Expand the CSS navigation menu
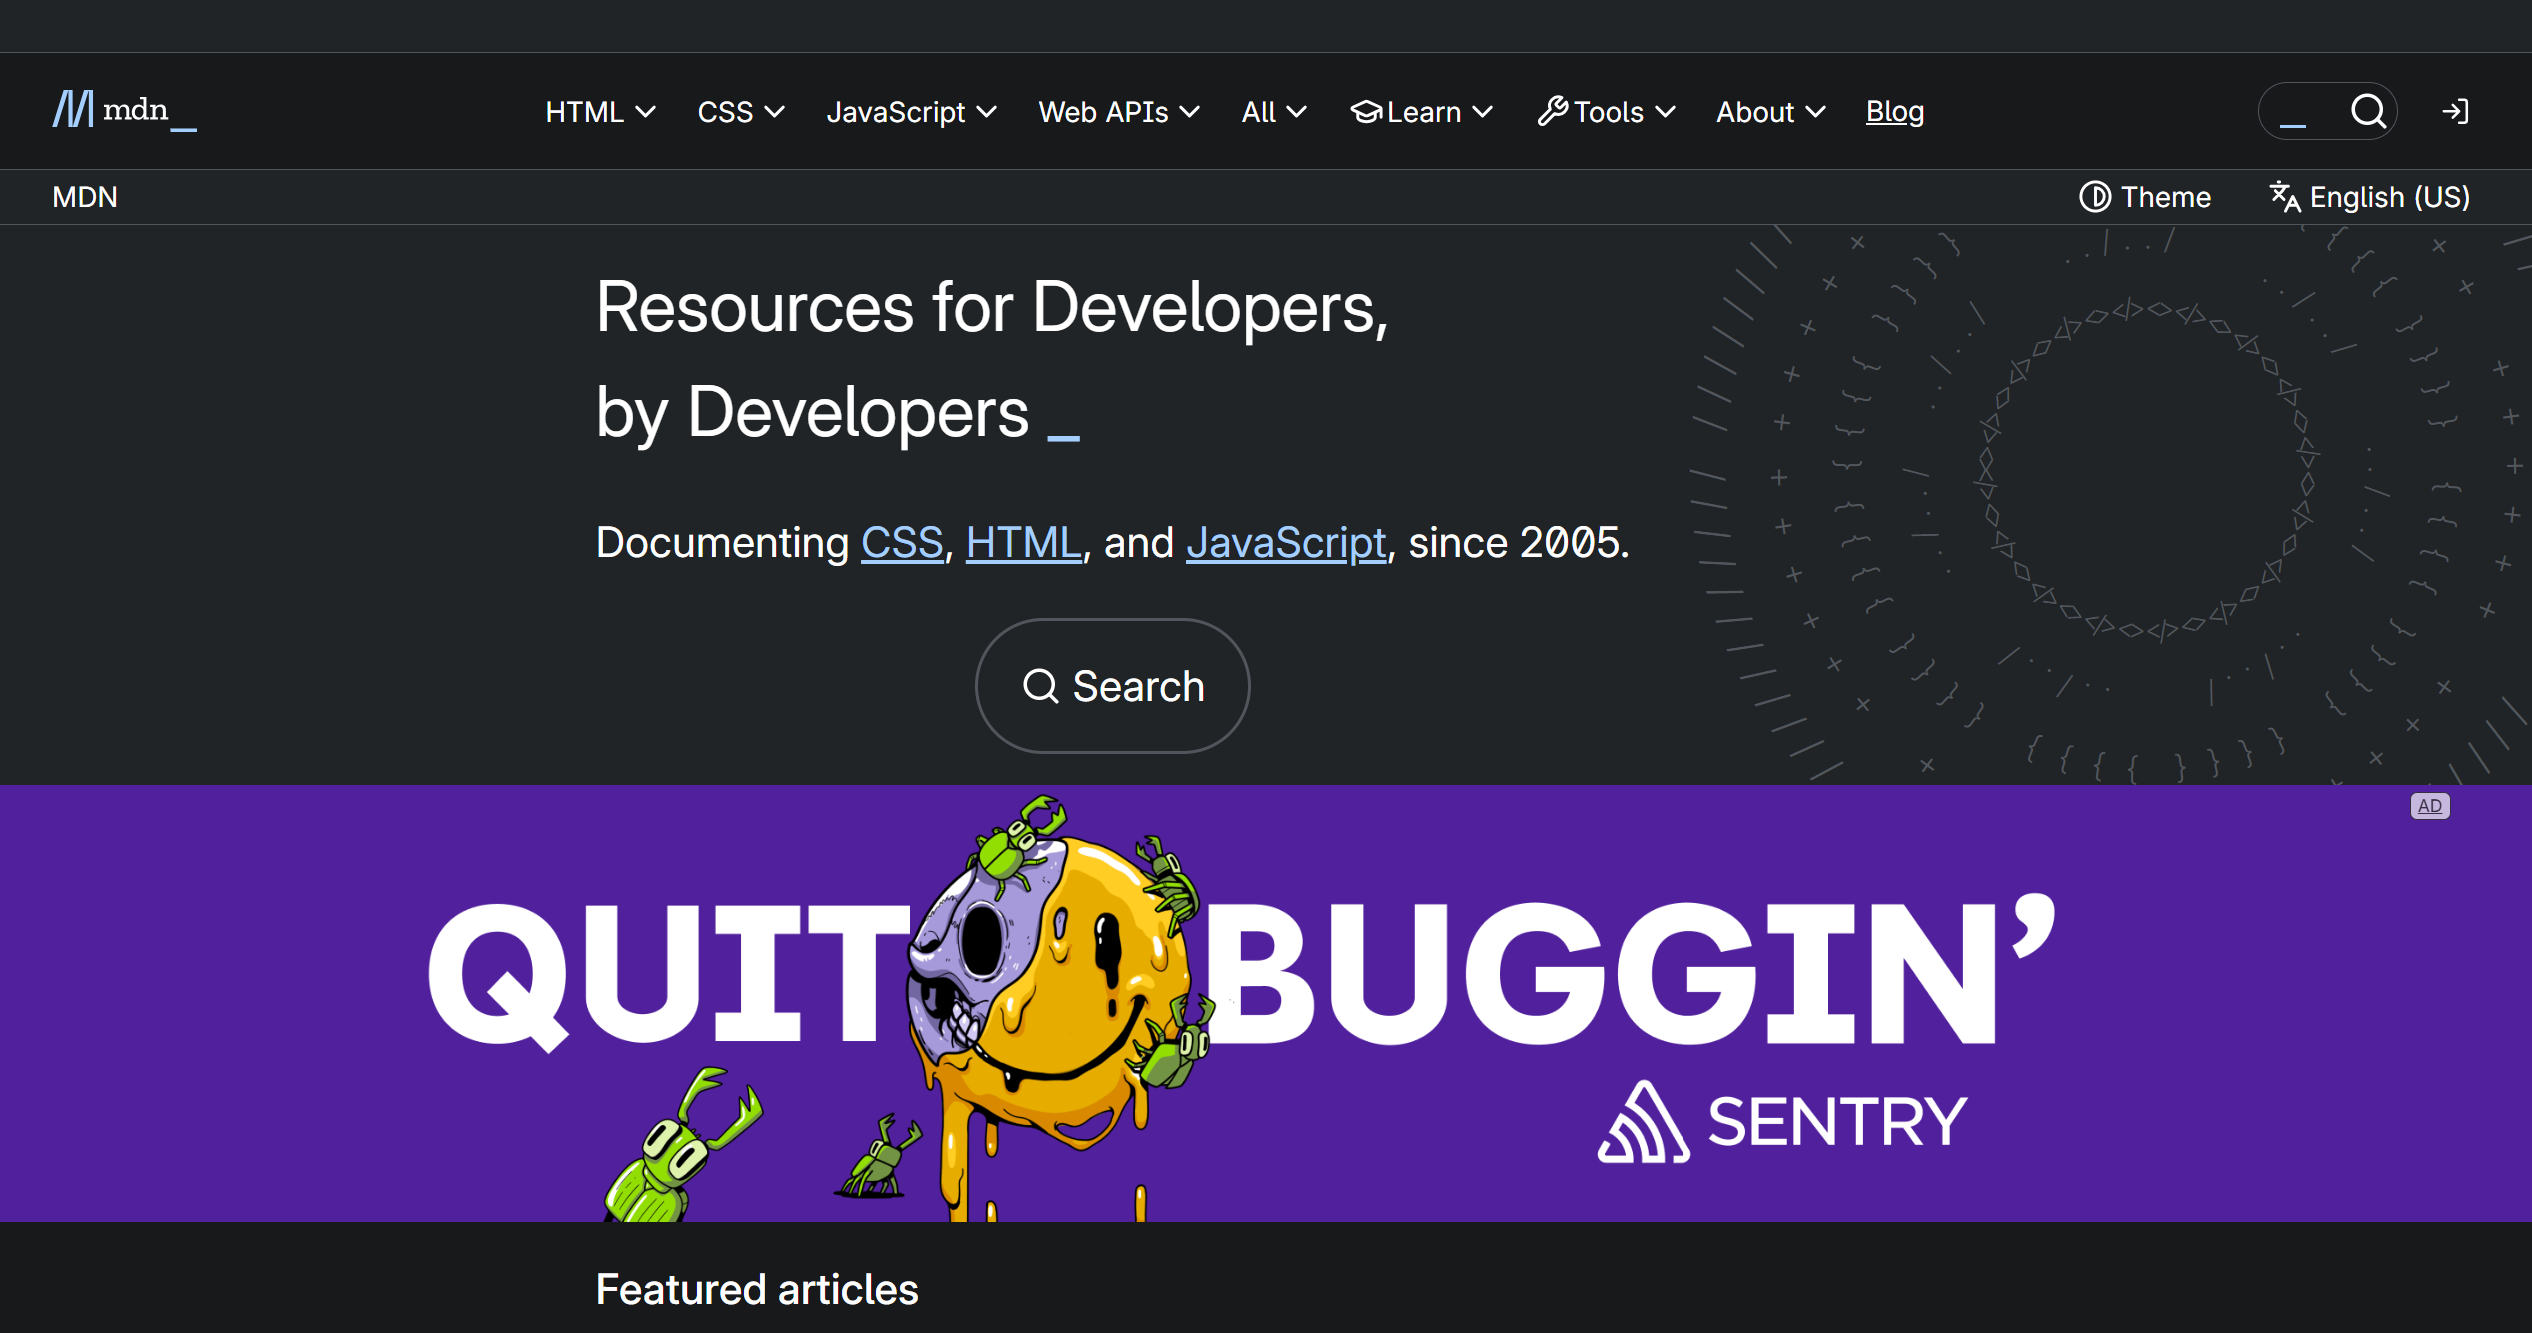The width and height of the screenshot is (2532, 1333). (x=740, y=112)
